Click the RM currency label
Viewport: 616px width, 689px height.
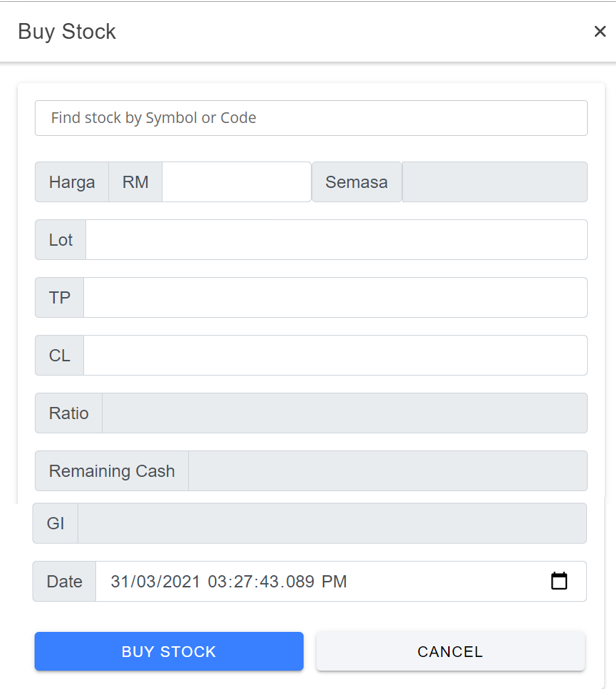(135, 182)
